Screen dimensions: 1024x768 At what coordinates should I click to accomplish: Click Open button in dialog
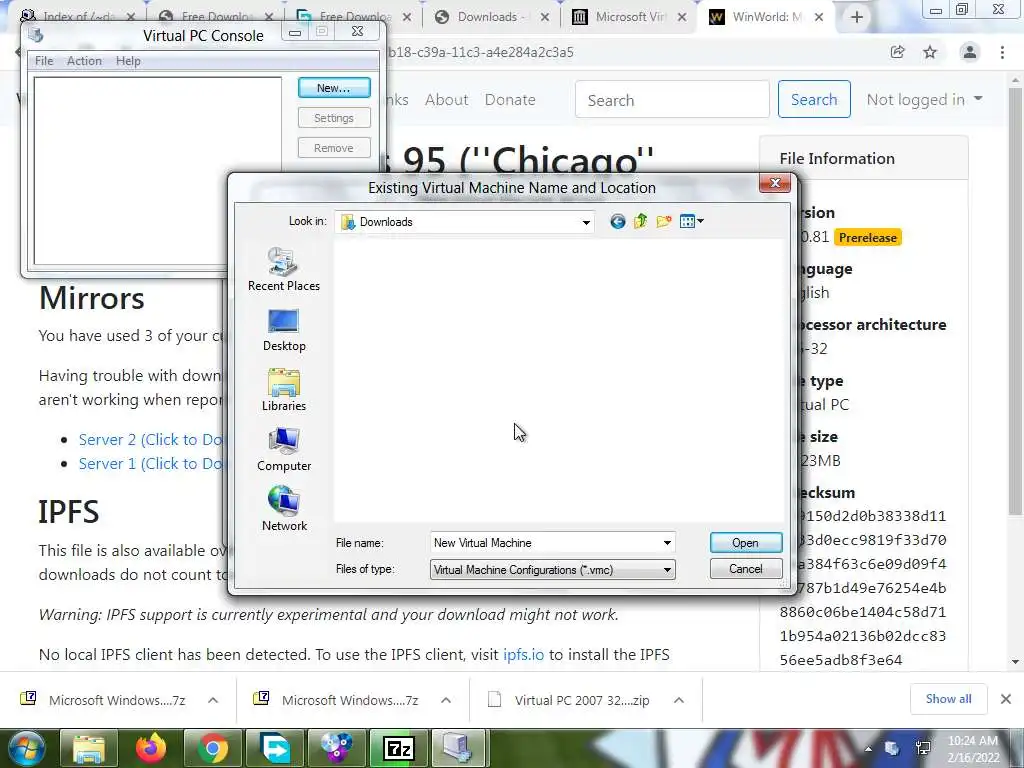745,543
